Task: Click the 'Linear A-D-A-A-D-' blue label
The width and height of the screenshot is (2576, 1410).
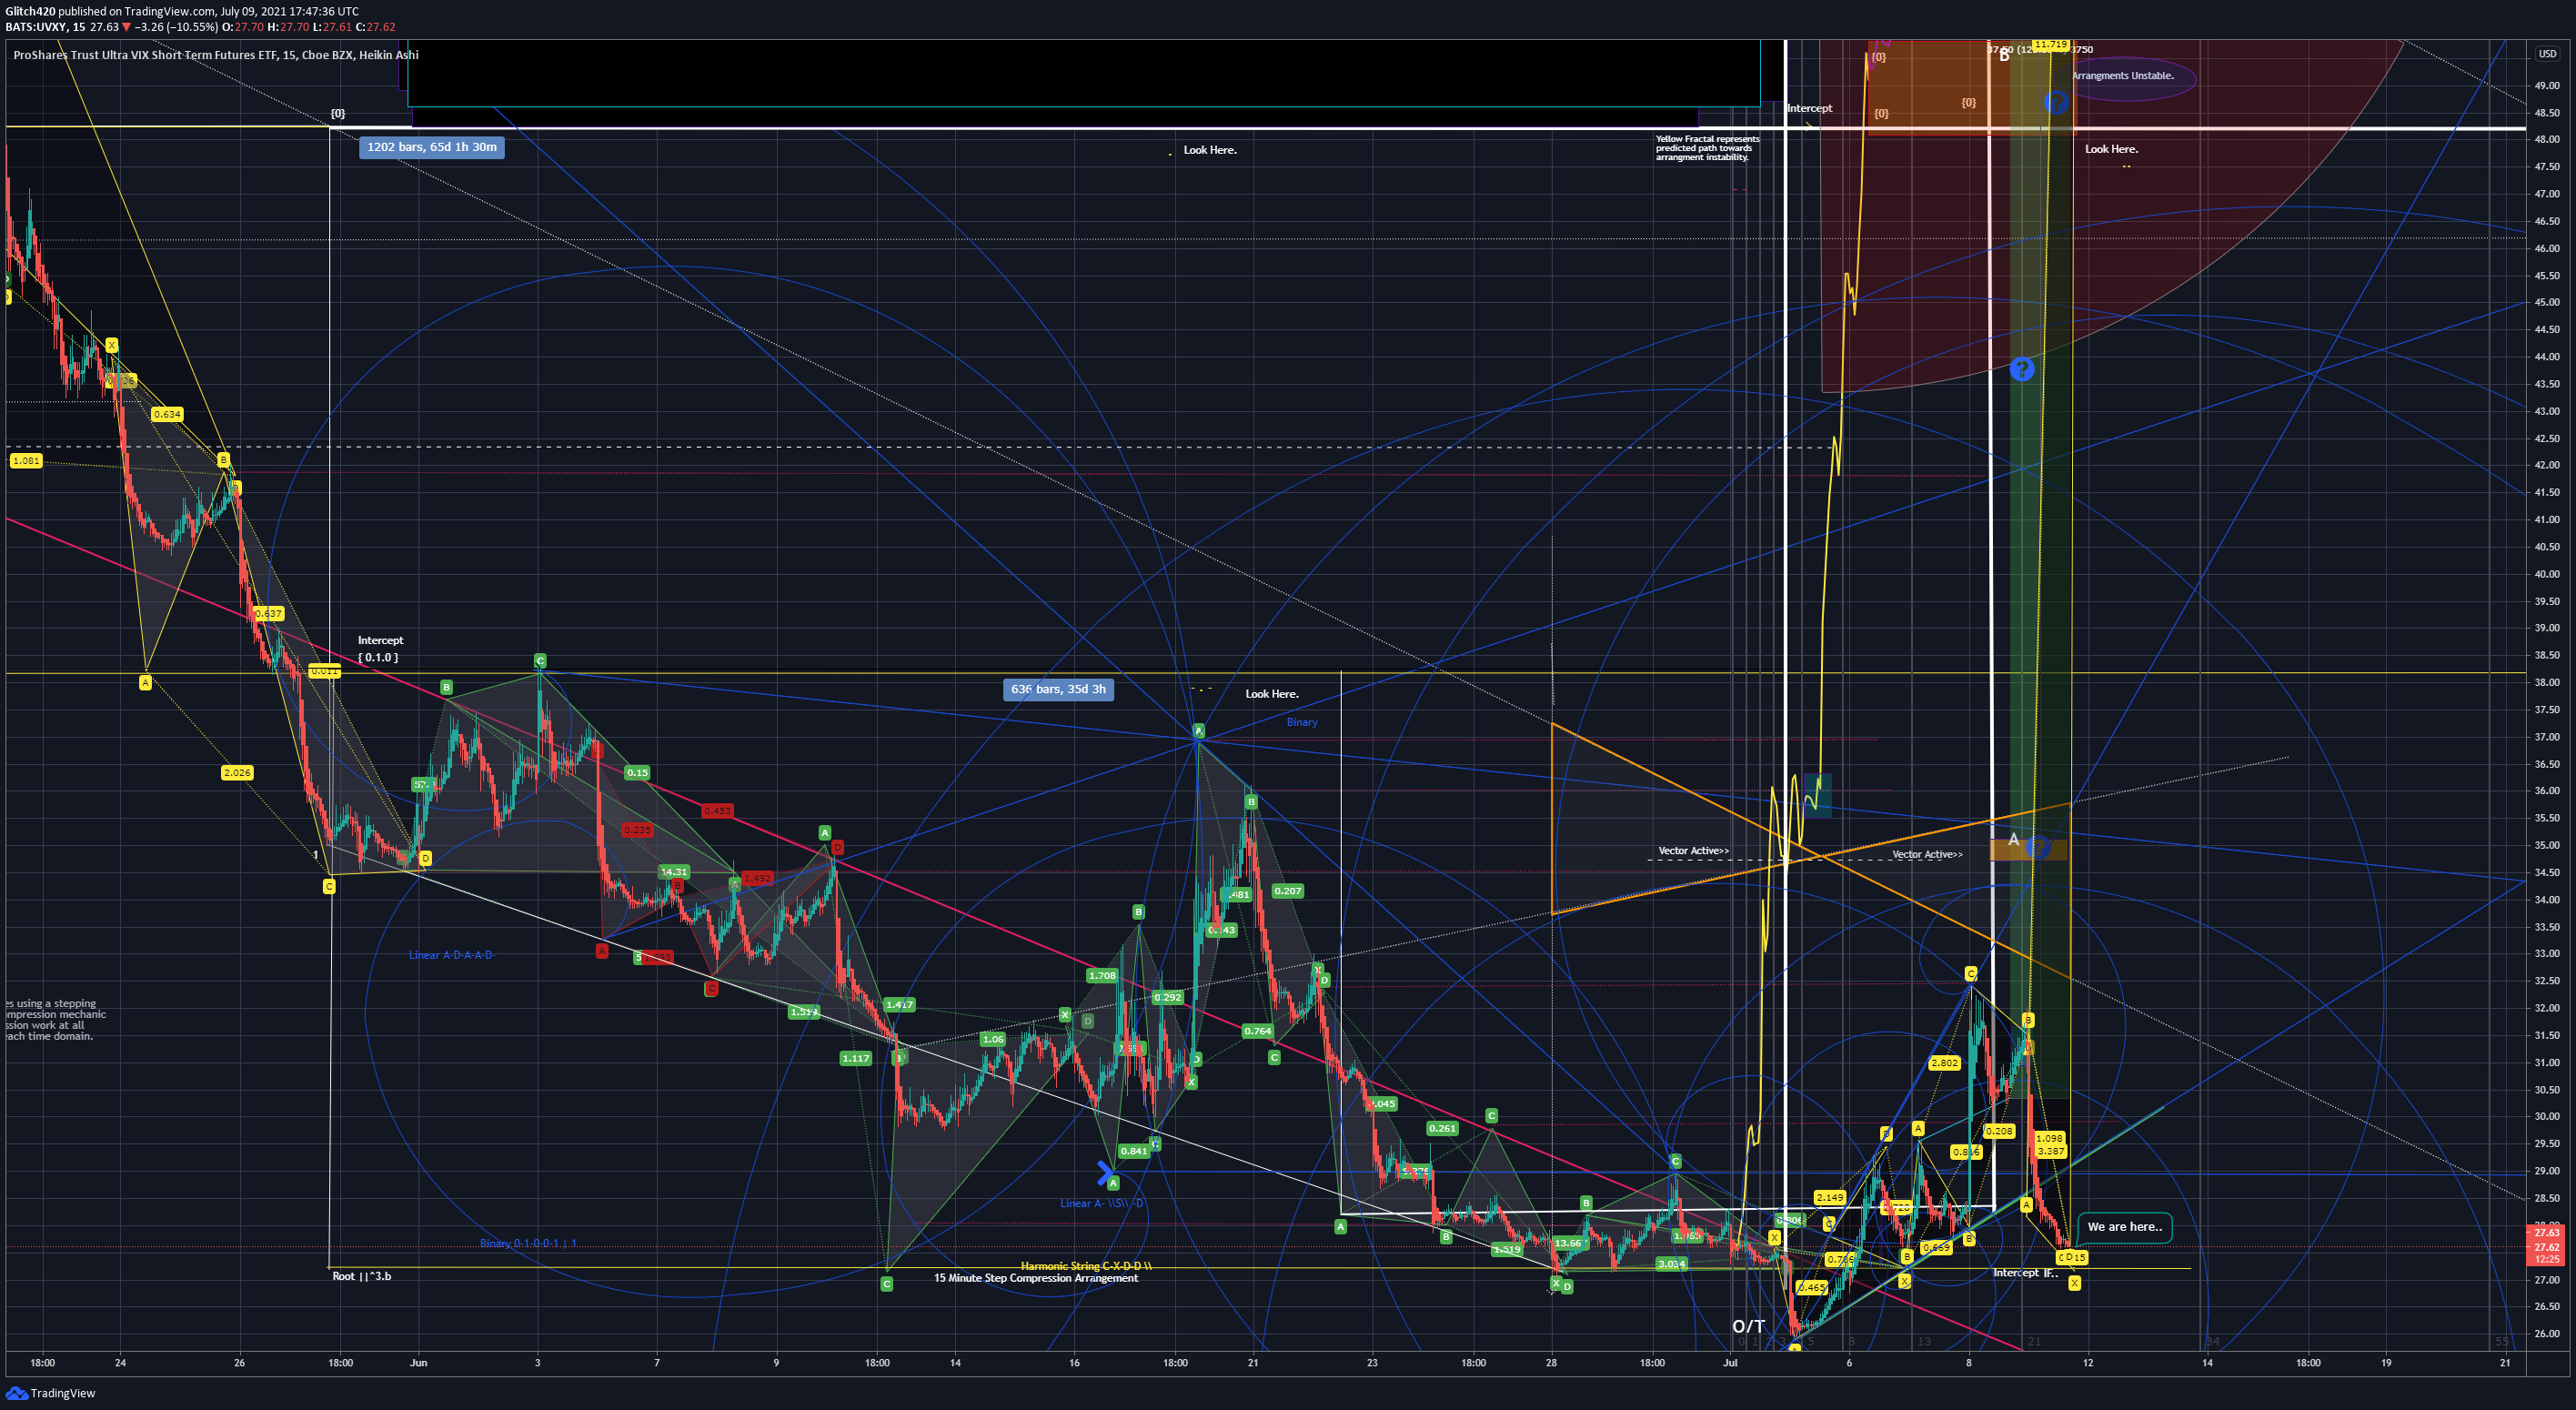Action: [451, 955]
